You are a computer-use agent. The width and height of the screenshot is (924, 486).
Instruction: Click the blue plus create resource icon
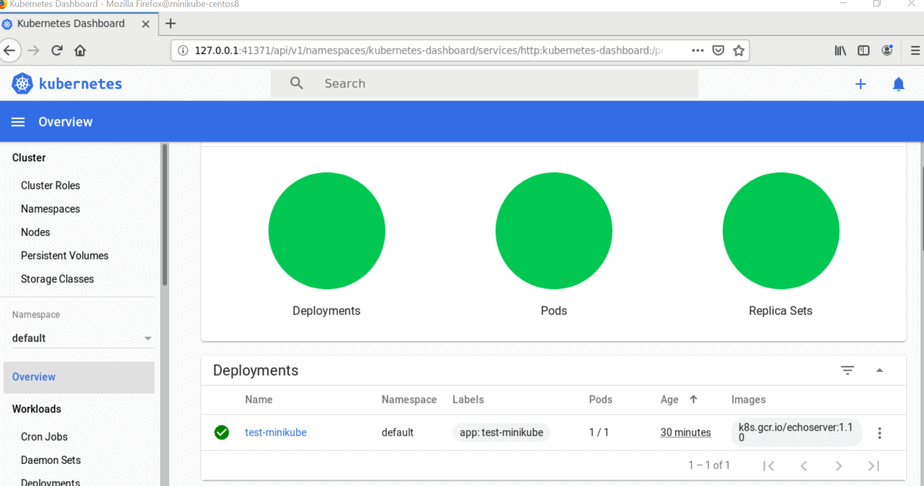(x=860, y=84)
